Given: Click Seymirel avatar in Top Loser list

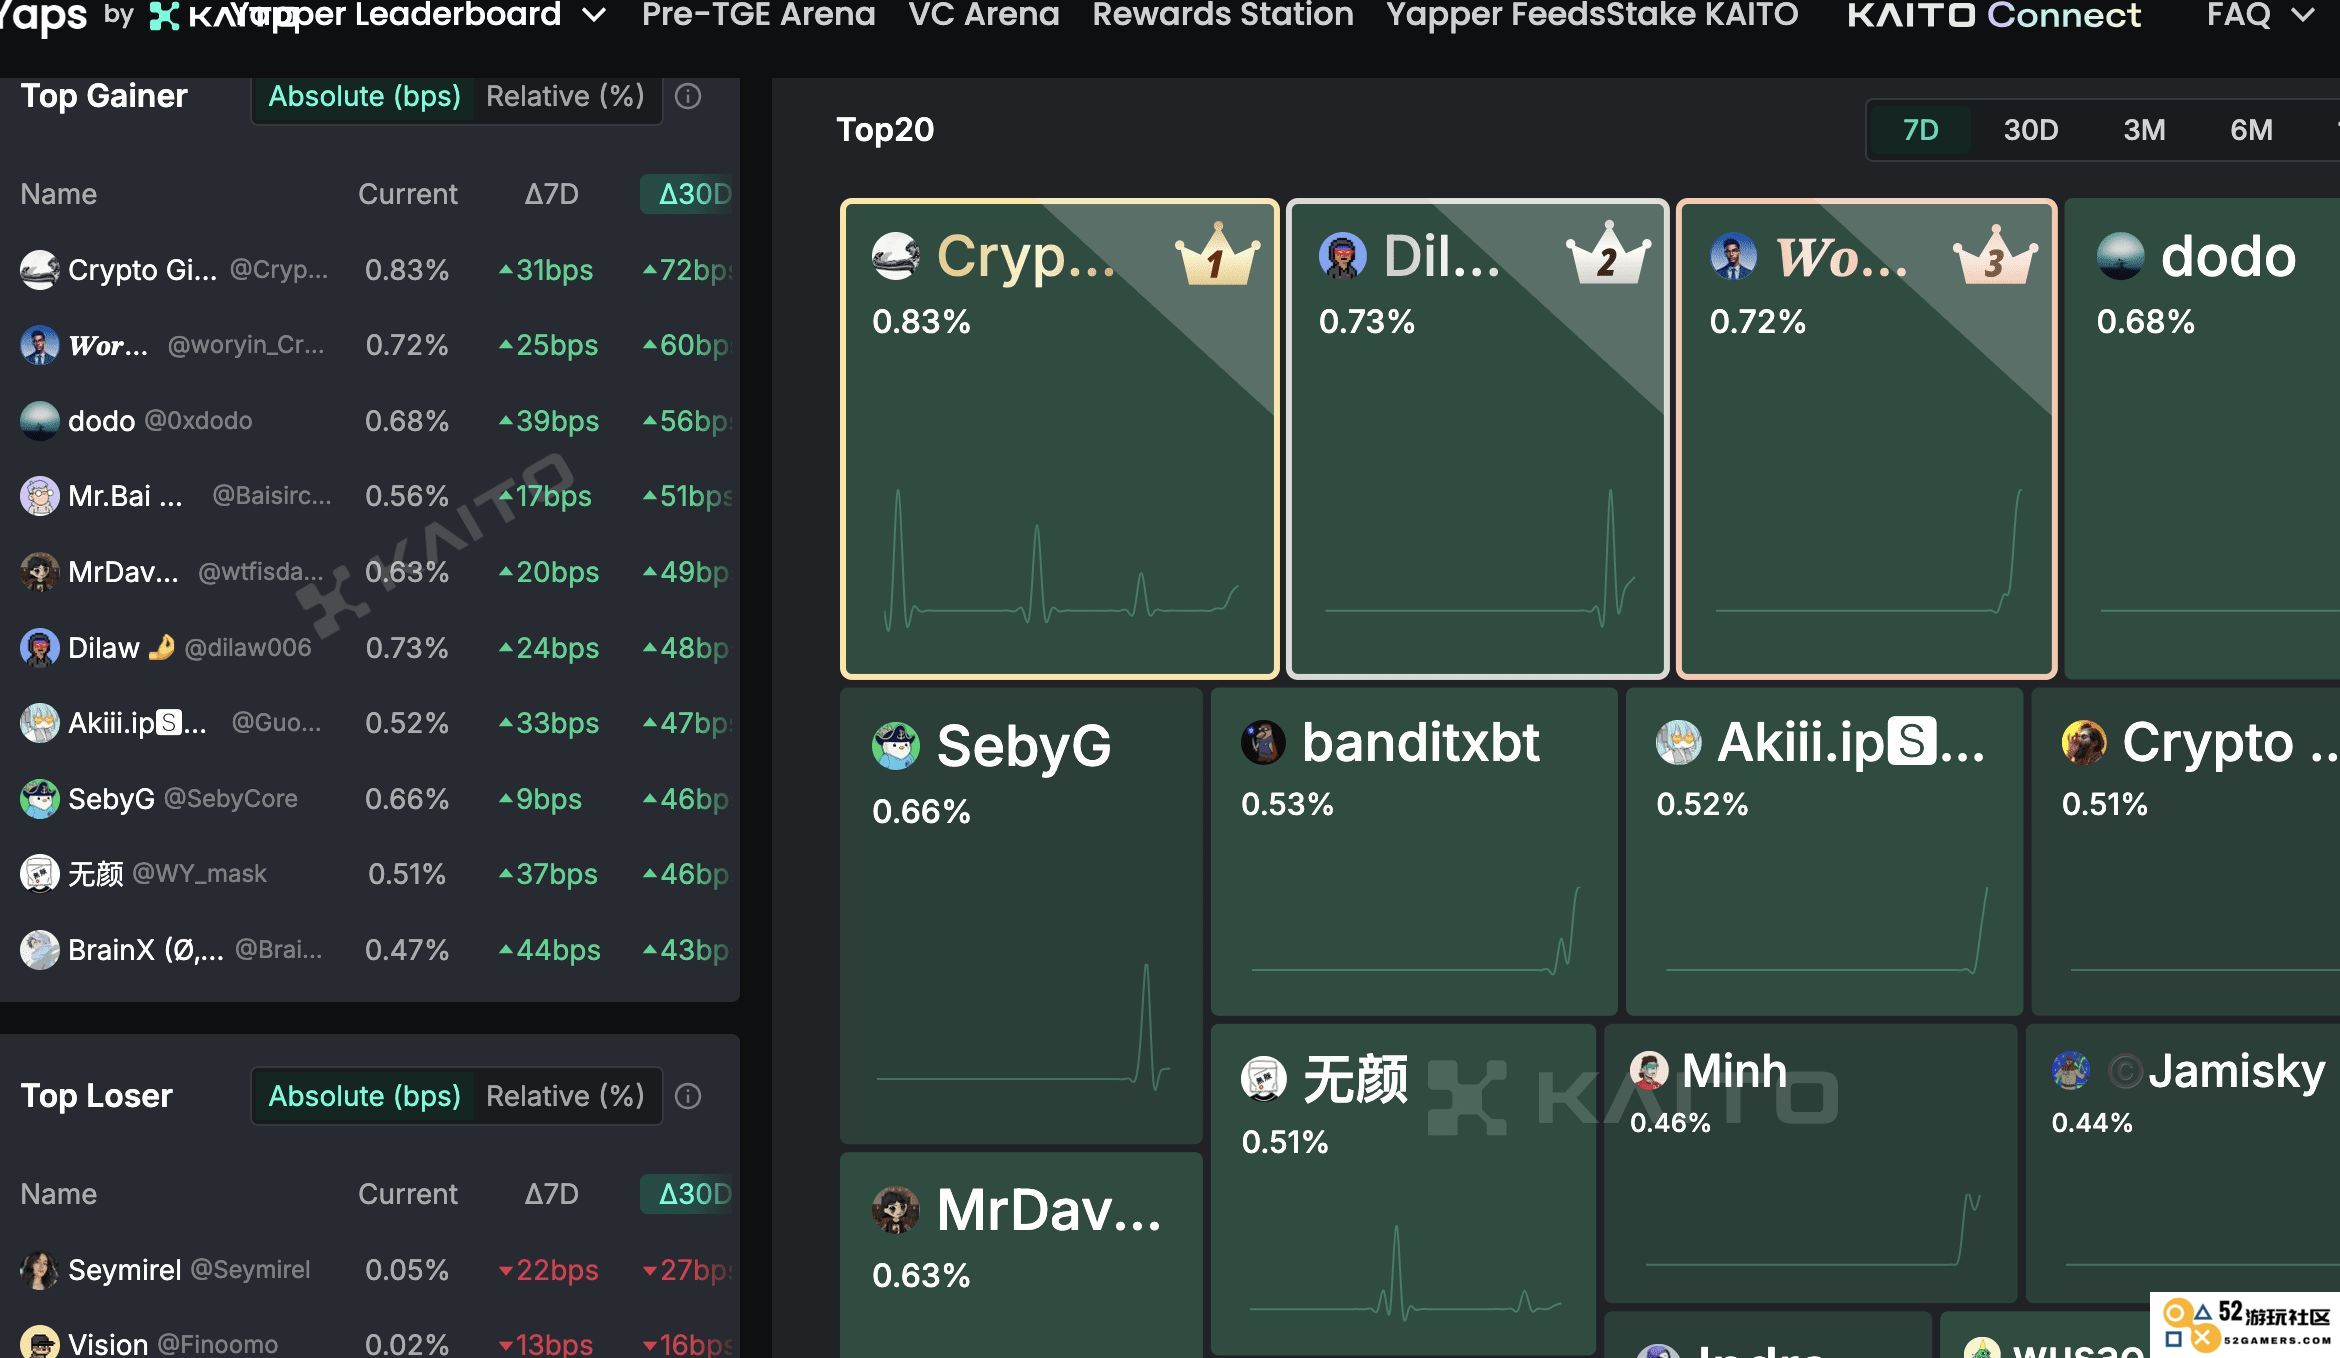Looking at the screenshot, I should (40, 1270).
